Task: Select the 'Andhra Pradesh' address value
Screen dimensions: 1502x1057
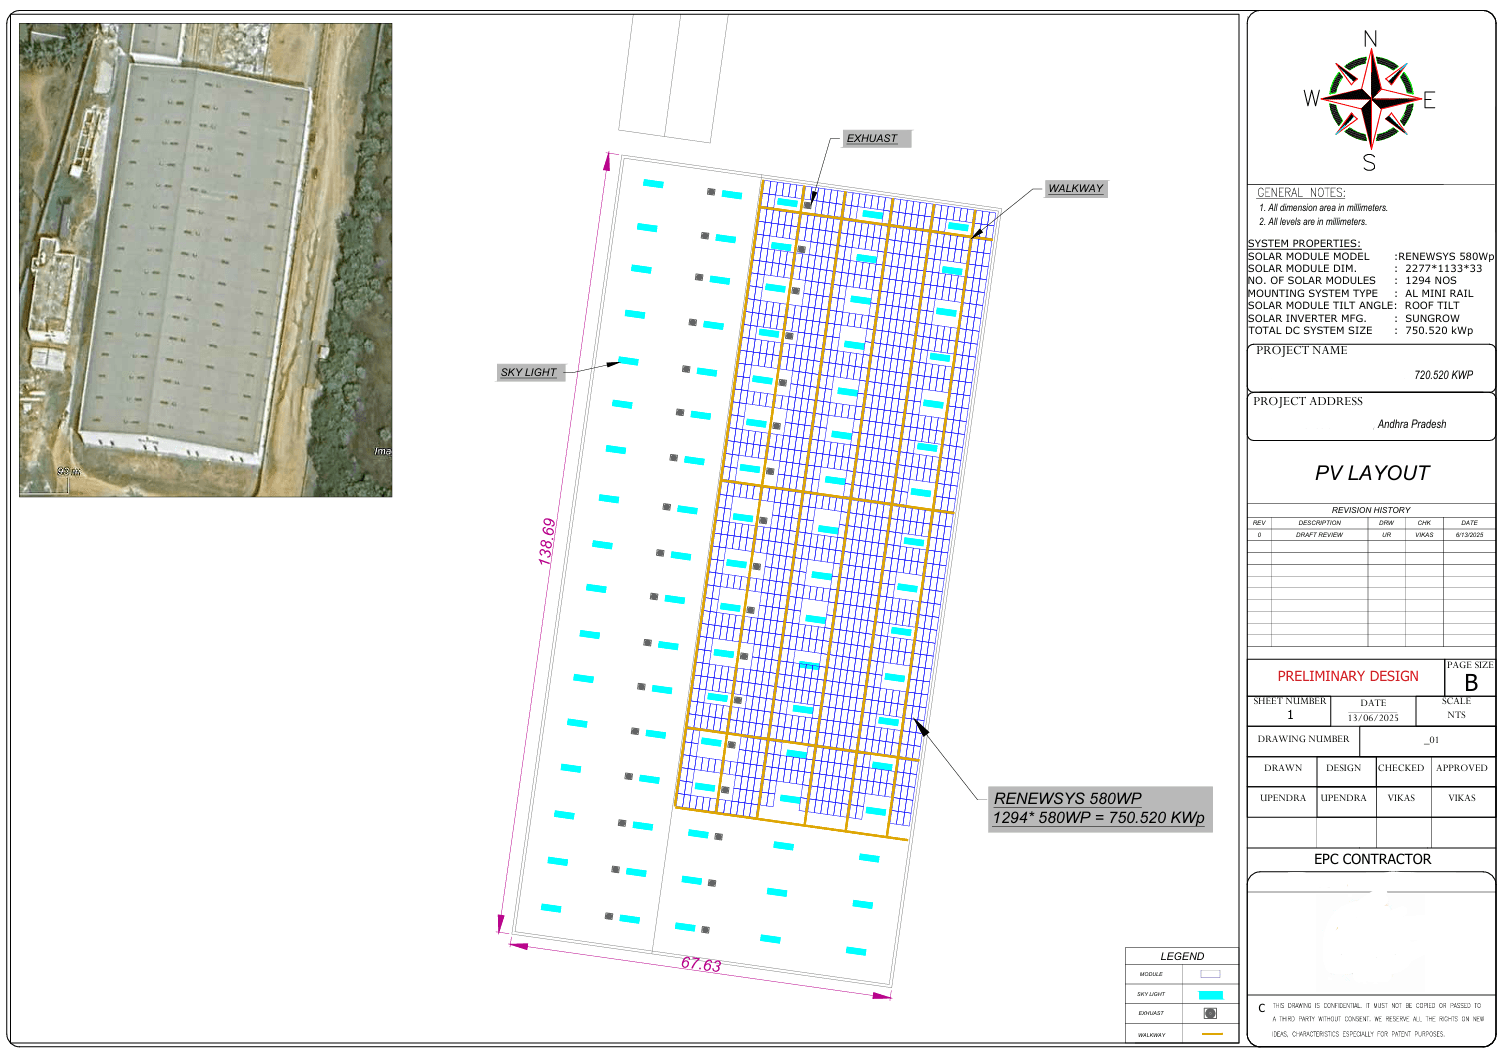Action: (1412, 424)
